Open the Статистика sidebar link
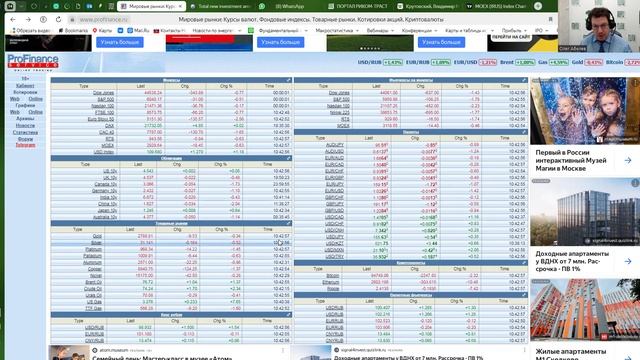This screenshot has width=640, height=360. 25,132
